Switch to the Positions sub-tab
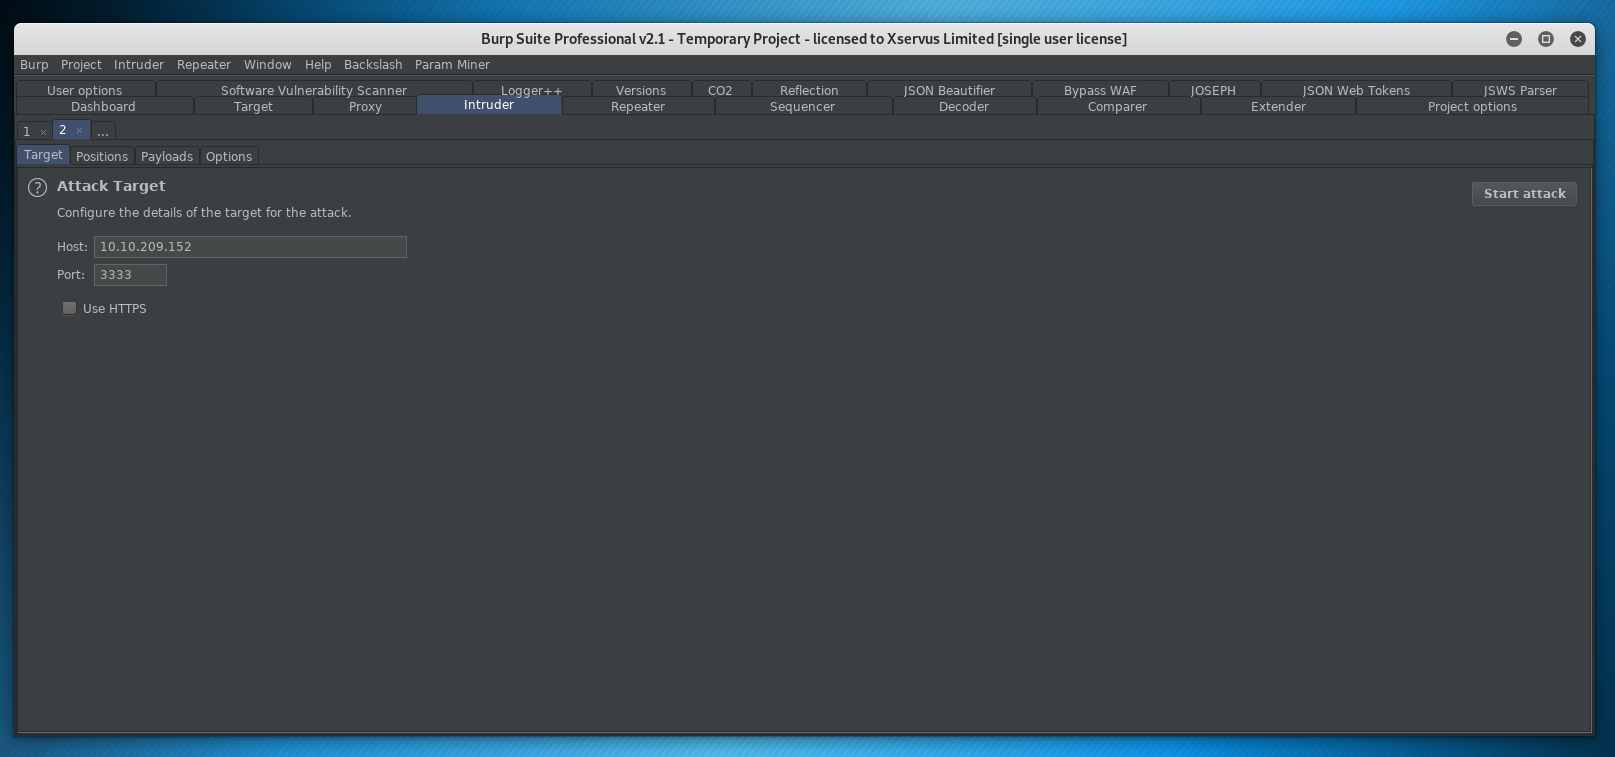The width and height of the screenshot is (1615, 757). click(102, 156)
